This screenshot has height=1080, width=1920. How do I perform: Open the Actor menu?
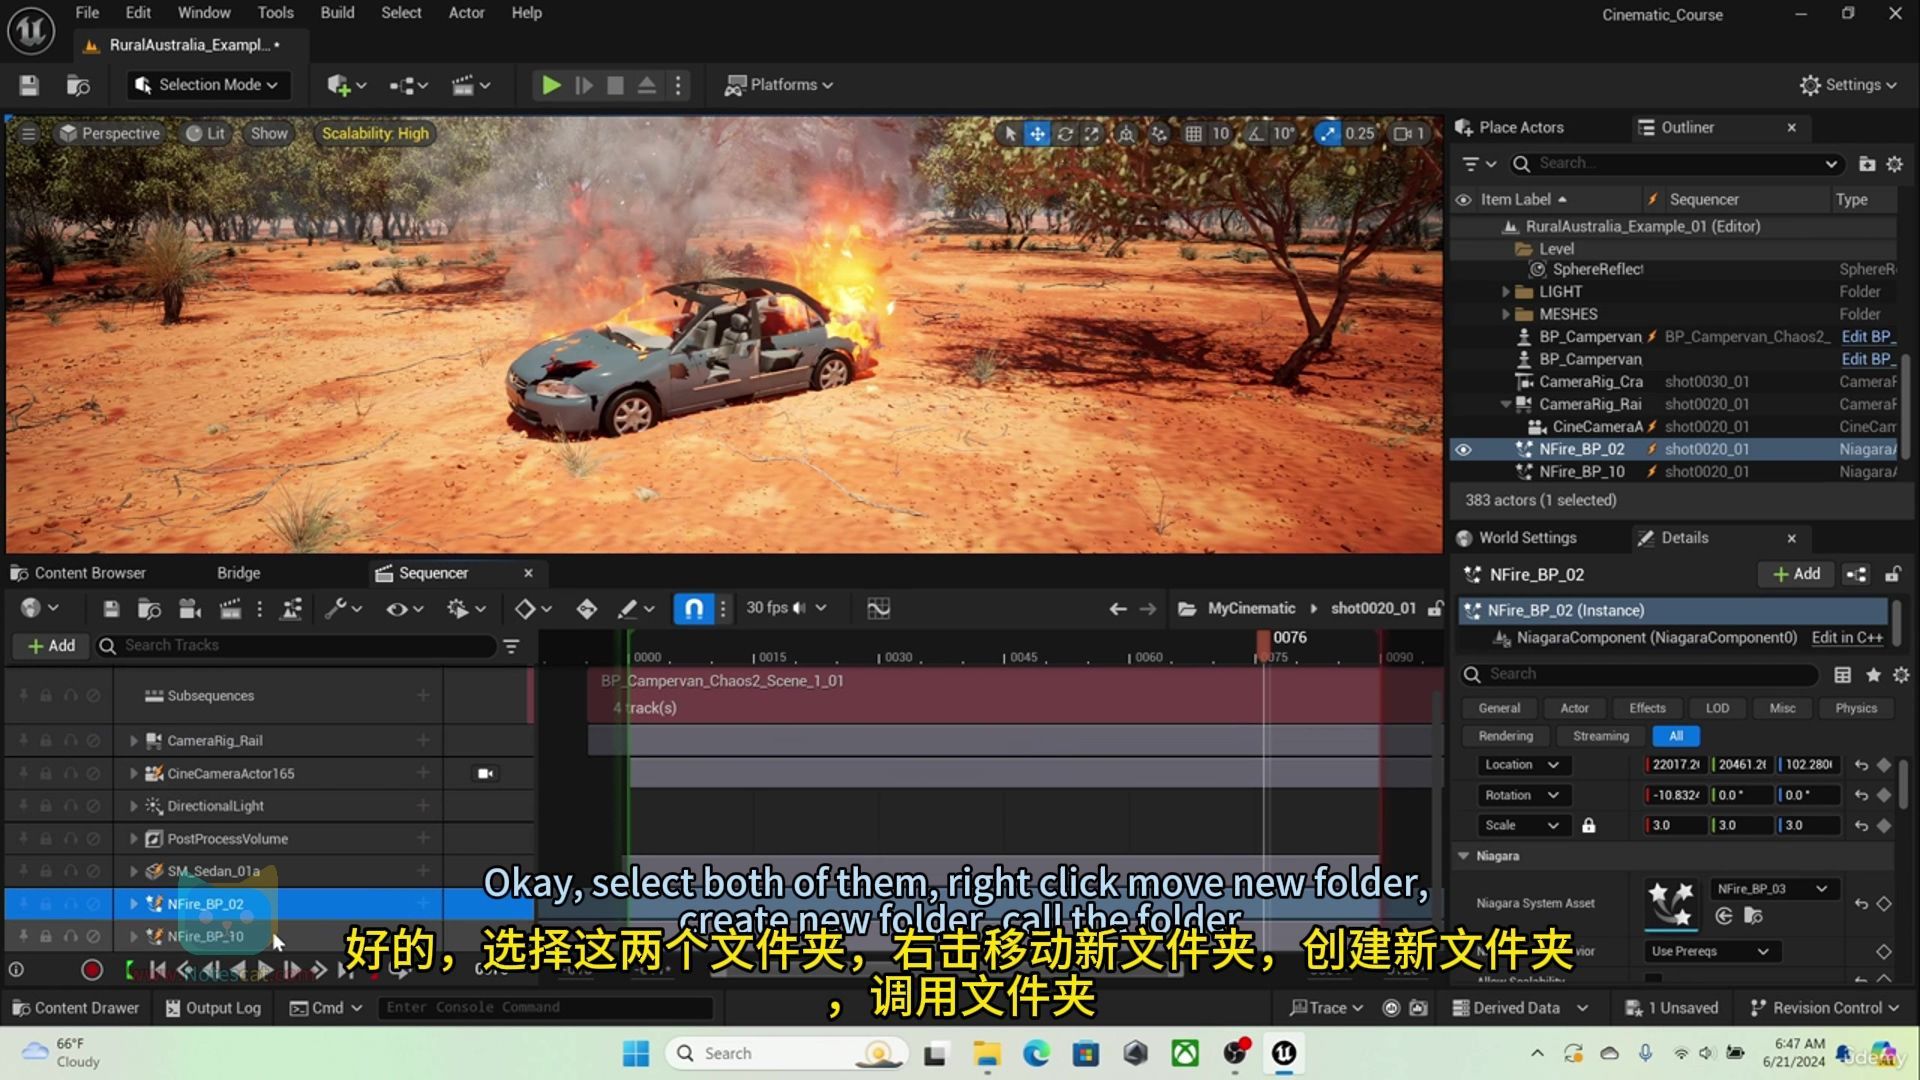pos(466,13)
